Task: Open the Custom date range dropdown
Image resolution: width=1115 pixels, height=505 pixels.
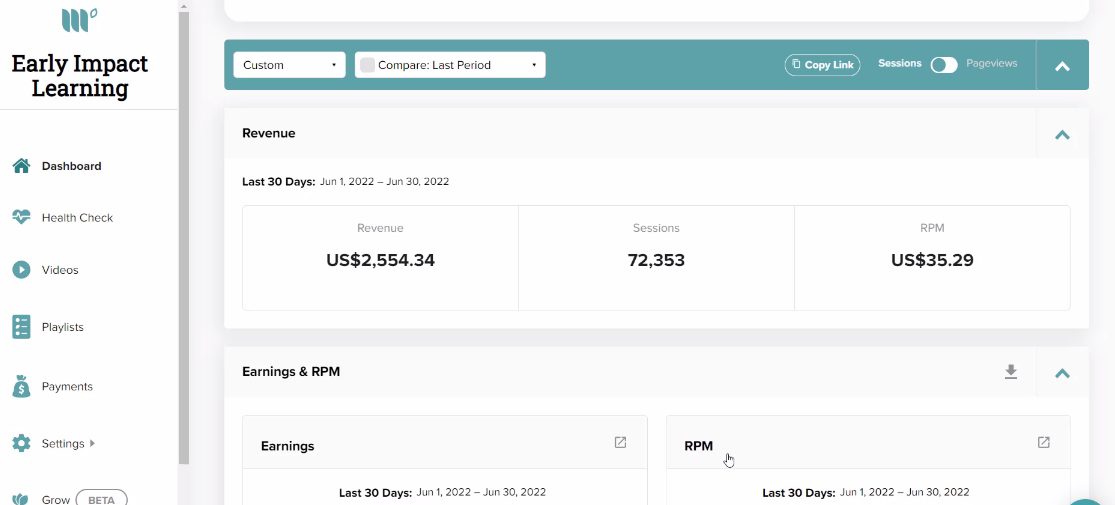Action: [x=289, y=65]
